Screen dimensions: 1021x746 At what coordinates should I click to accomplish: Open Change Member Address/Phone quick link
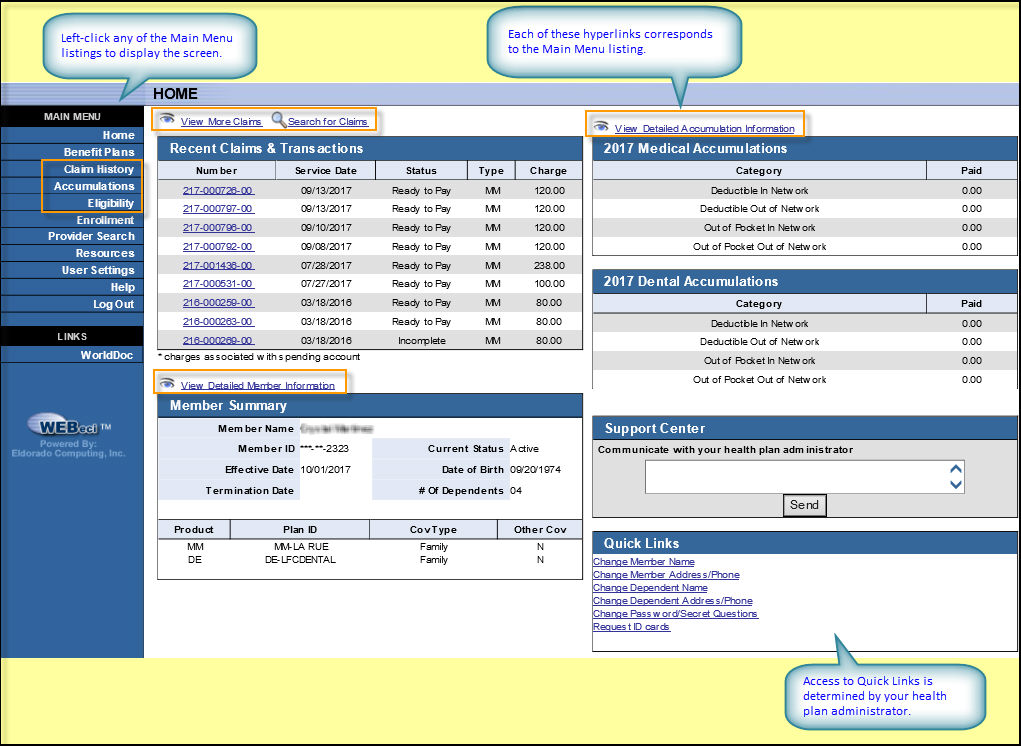(666, 575)
